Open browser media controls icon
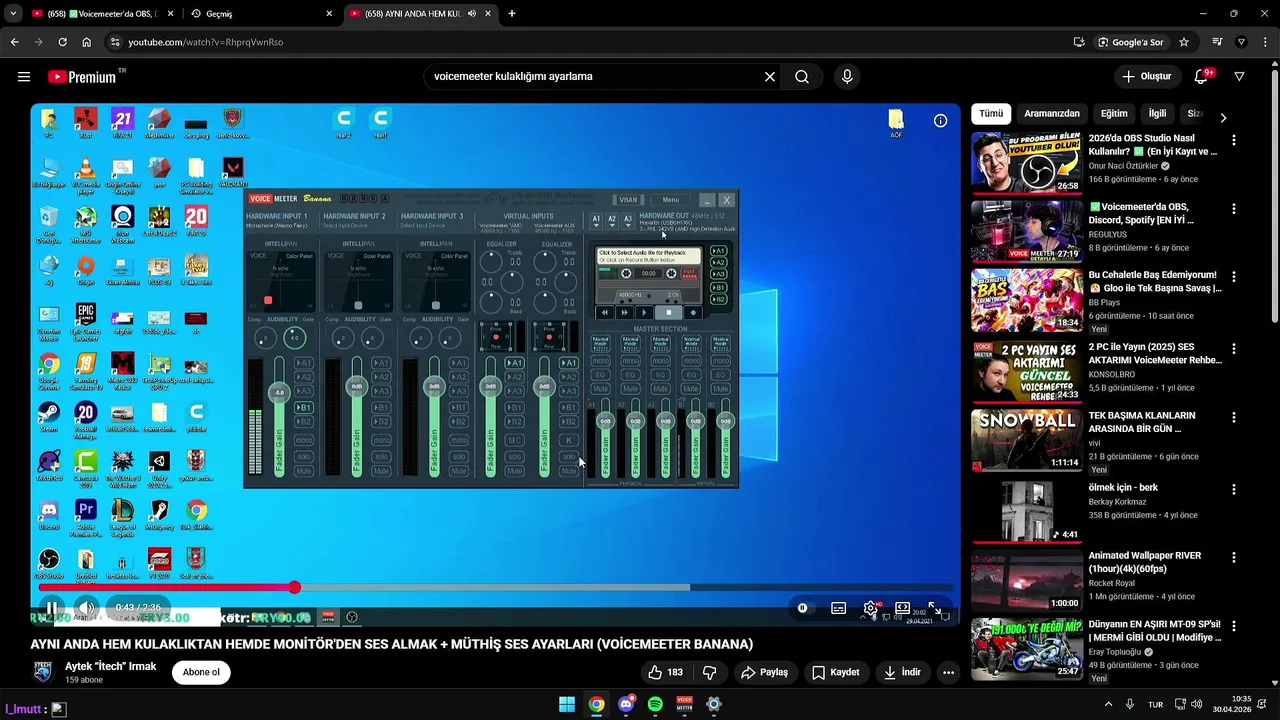This screenshot has width=1280, height=720. [x=1217, y=42]
